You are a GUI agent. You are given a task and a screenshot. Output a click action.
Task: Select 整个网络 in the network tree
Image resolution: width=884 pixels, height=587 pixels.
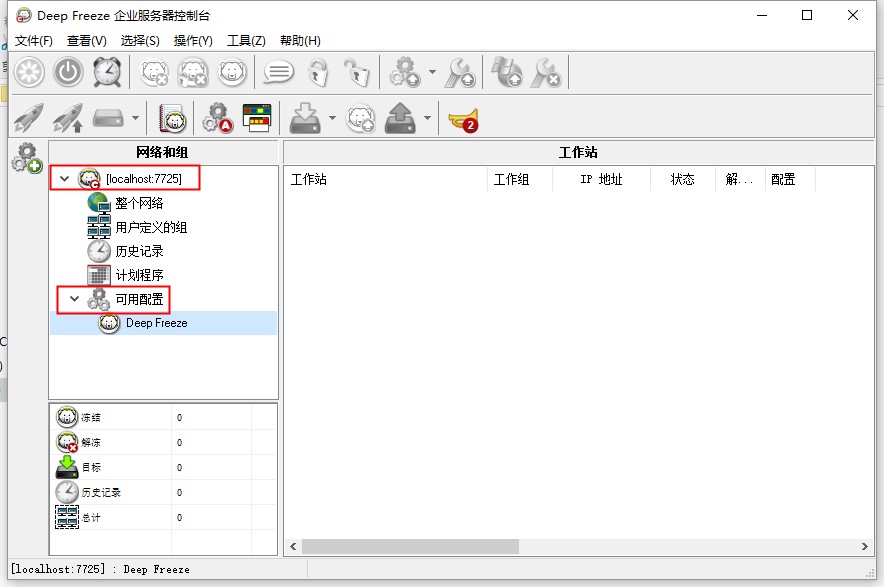coord(139,203)
